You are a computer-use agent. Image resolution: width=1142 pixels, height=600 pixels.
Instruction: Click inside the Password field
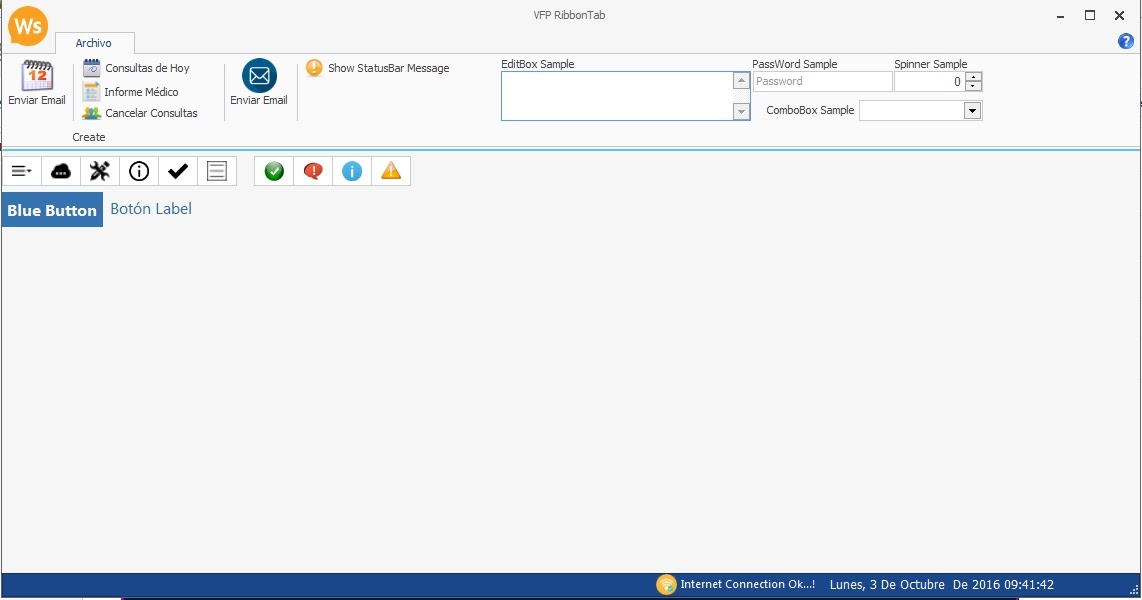[820, 81]
